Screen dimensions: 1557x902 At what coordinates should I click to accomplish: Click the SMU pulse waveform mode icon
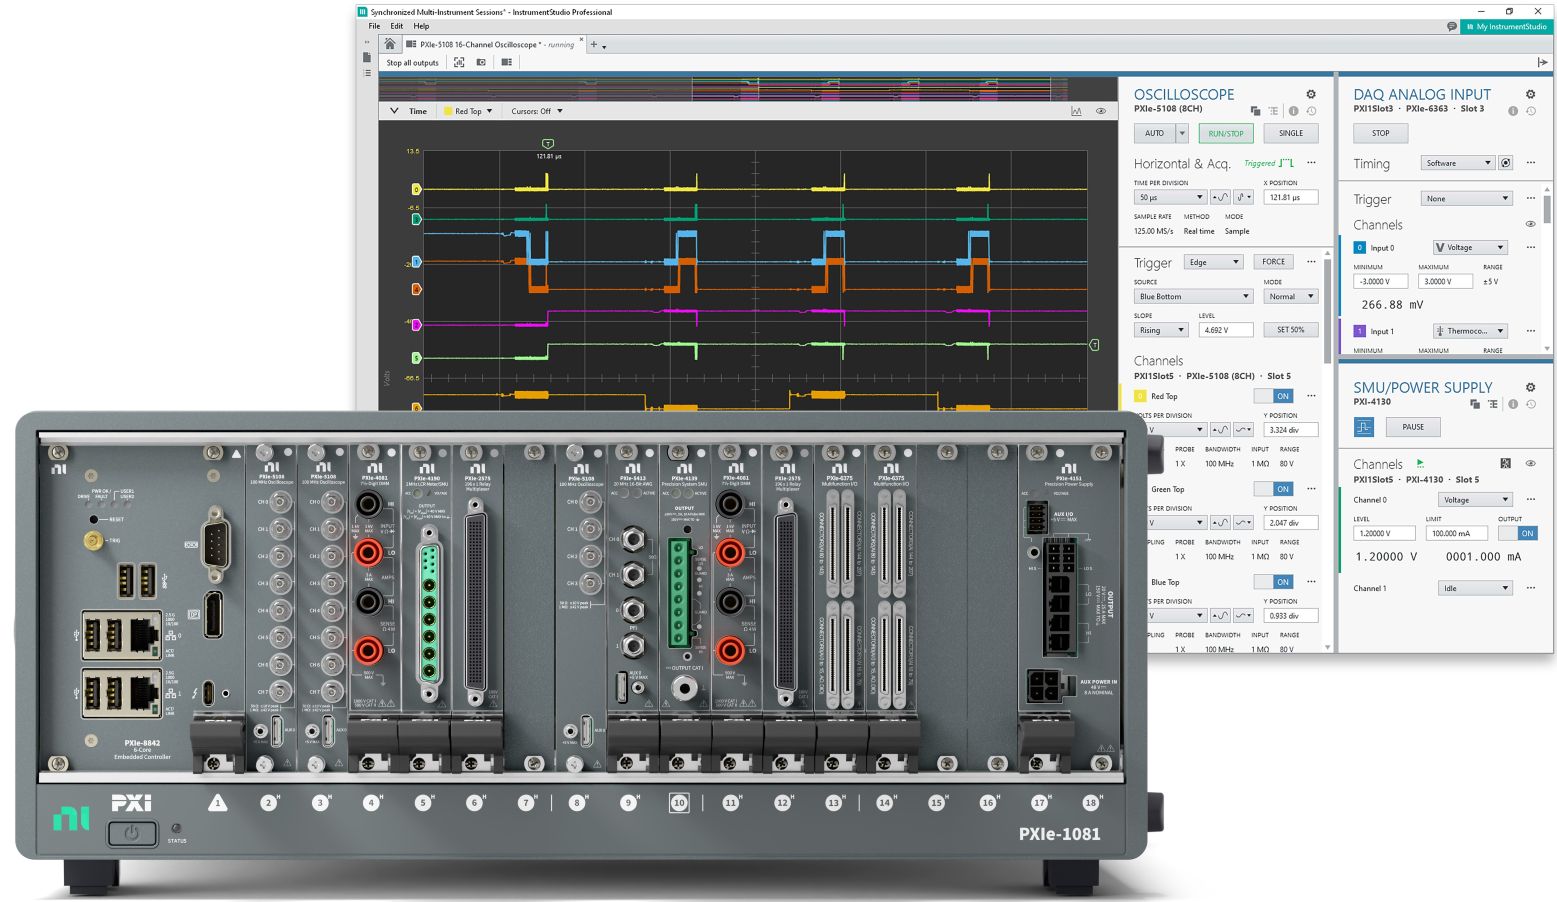coord(1364,427)
